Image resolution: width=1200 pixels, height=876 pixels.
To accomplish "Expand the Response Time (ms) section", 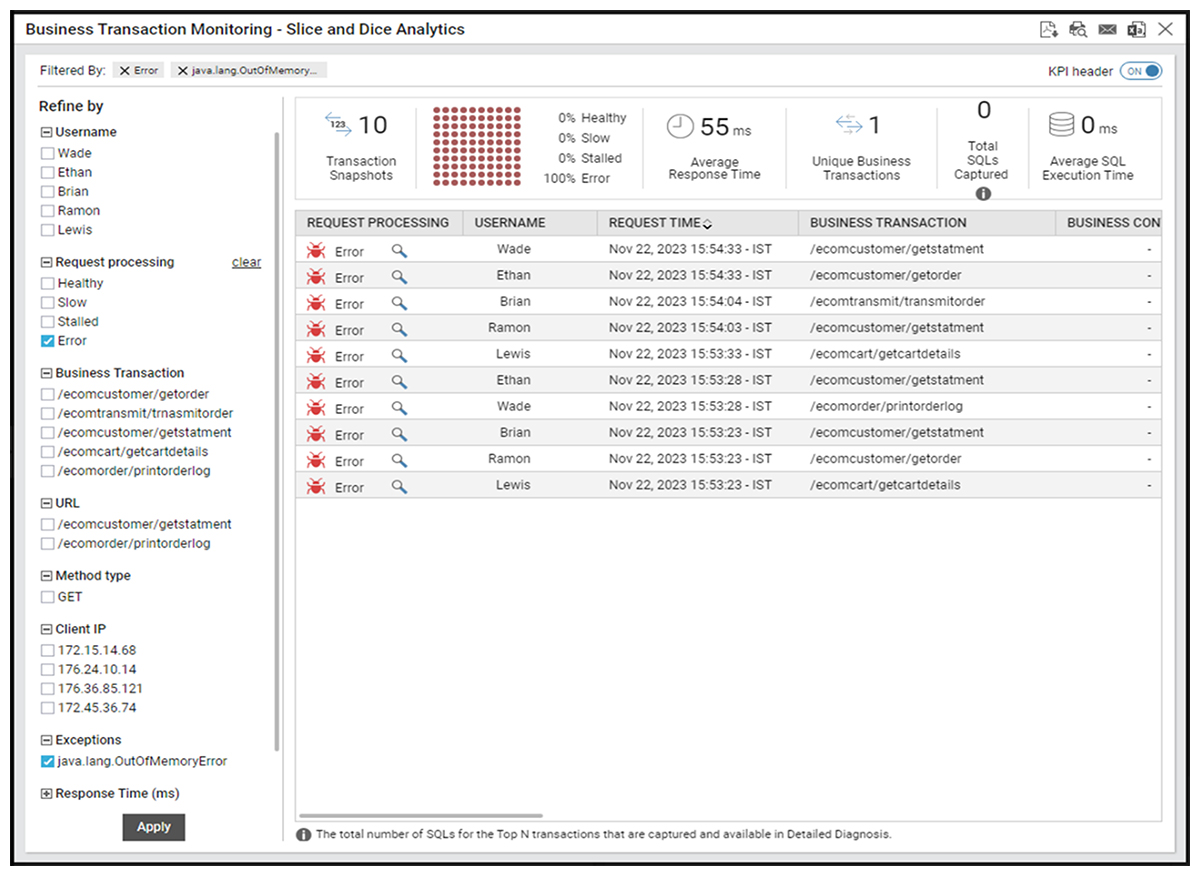I will (x=46, y=794).
